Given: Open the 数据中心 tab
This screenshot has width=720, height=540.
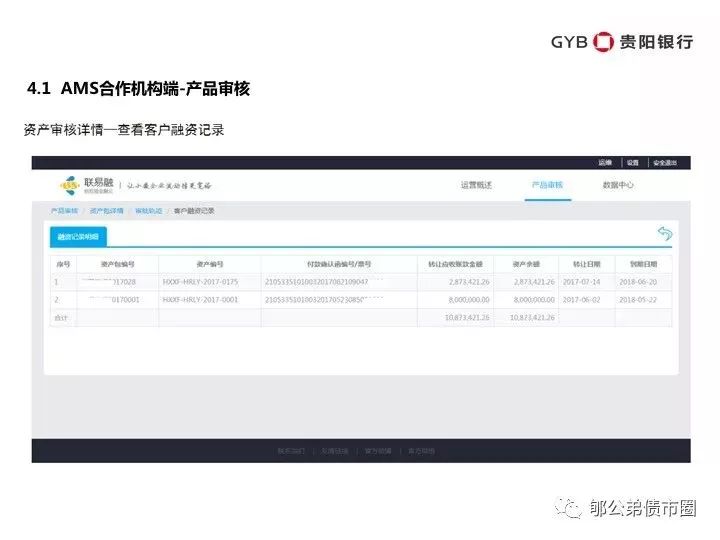Looking at the screenshot, I should 618,185.
